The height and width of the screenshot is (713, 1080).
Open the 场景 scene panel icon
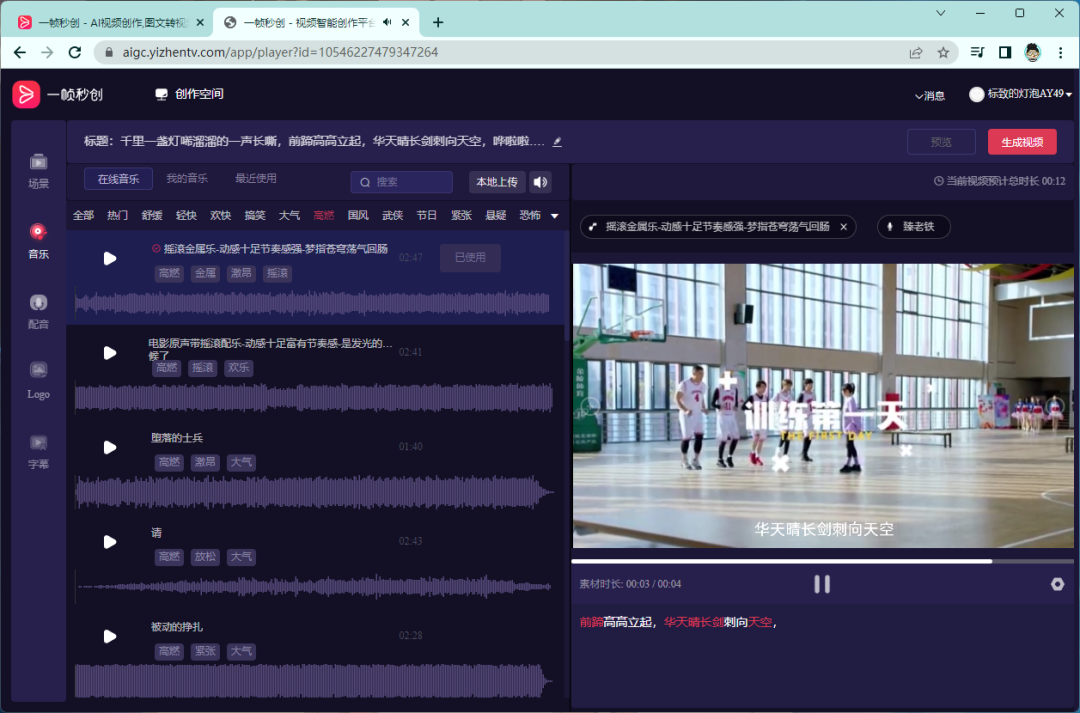click(x=38, y=161)
